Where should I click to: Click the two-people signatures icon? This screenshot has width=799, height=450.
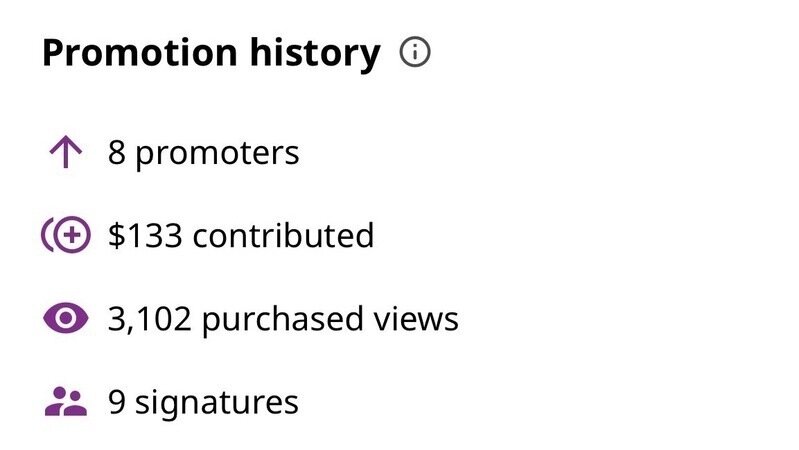click(66, 402)
